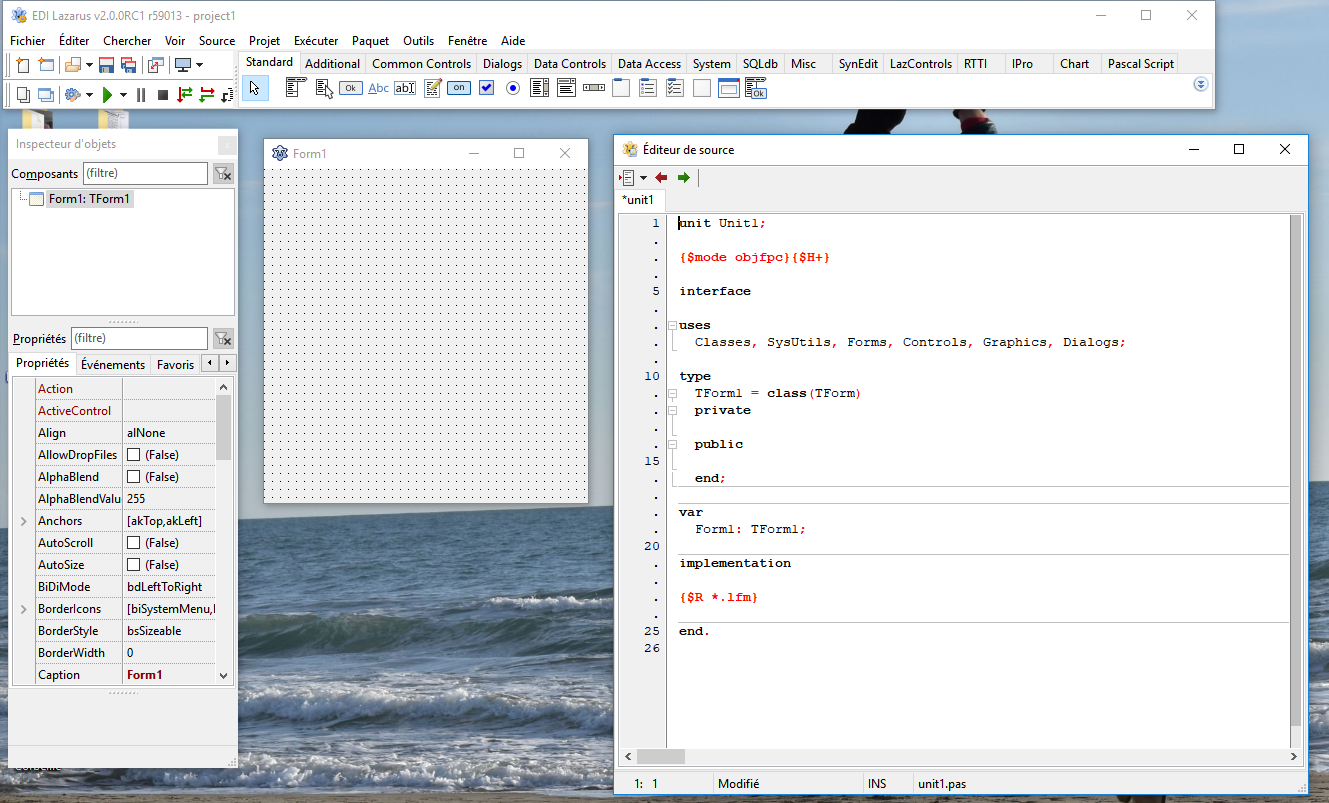This screenshot has width=1329, height=803.
Task: Click the Toggle Form/Unit icon
Action: pyautogui.click(x=156, y=65)
